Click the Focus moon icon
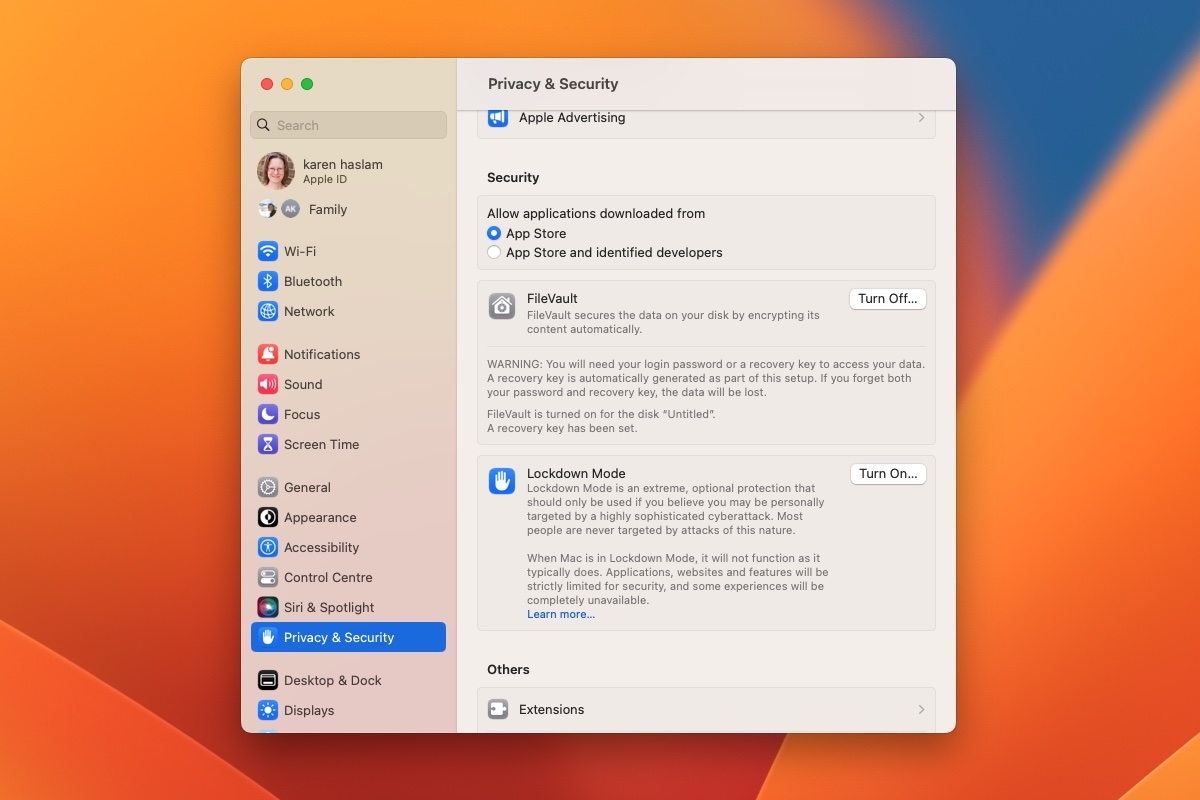1200x800 pixels. point(267,414)
